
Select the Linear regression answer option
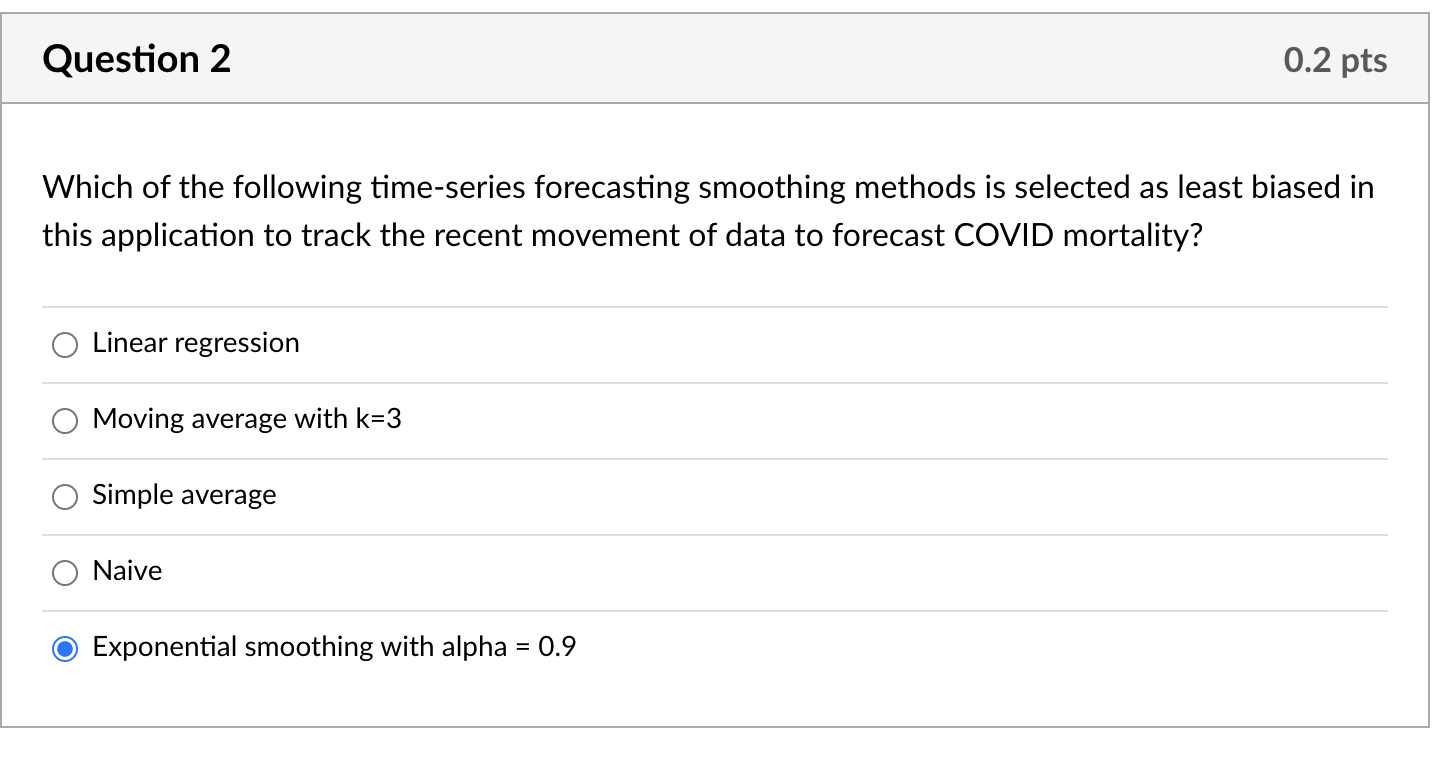click(64, 344)
